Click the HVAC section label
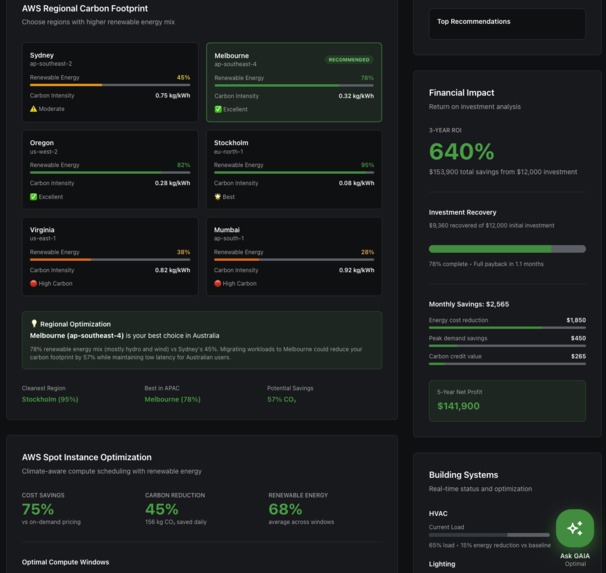Viewport: 606px width, 573px height. click(x=438, y=514)
